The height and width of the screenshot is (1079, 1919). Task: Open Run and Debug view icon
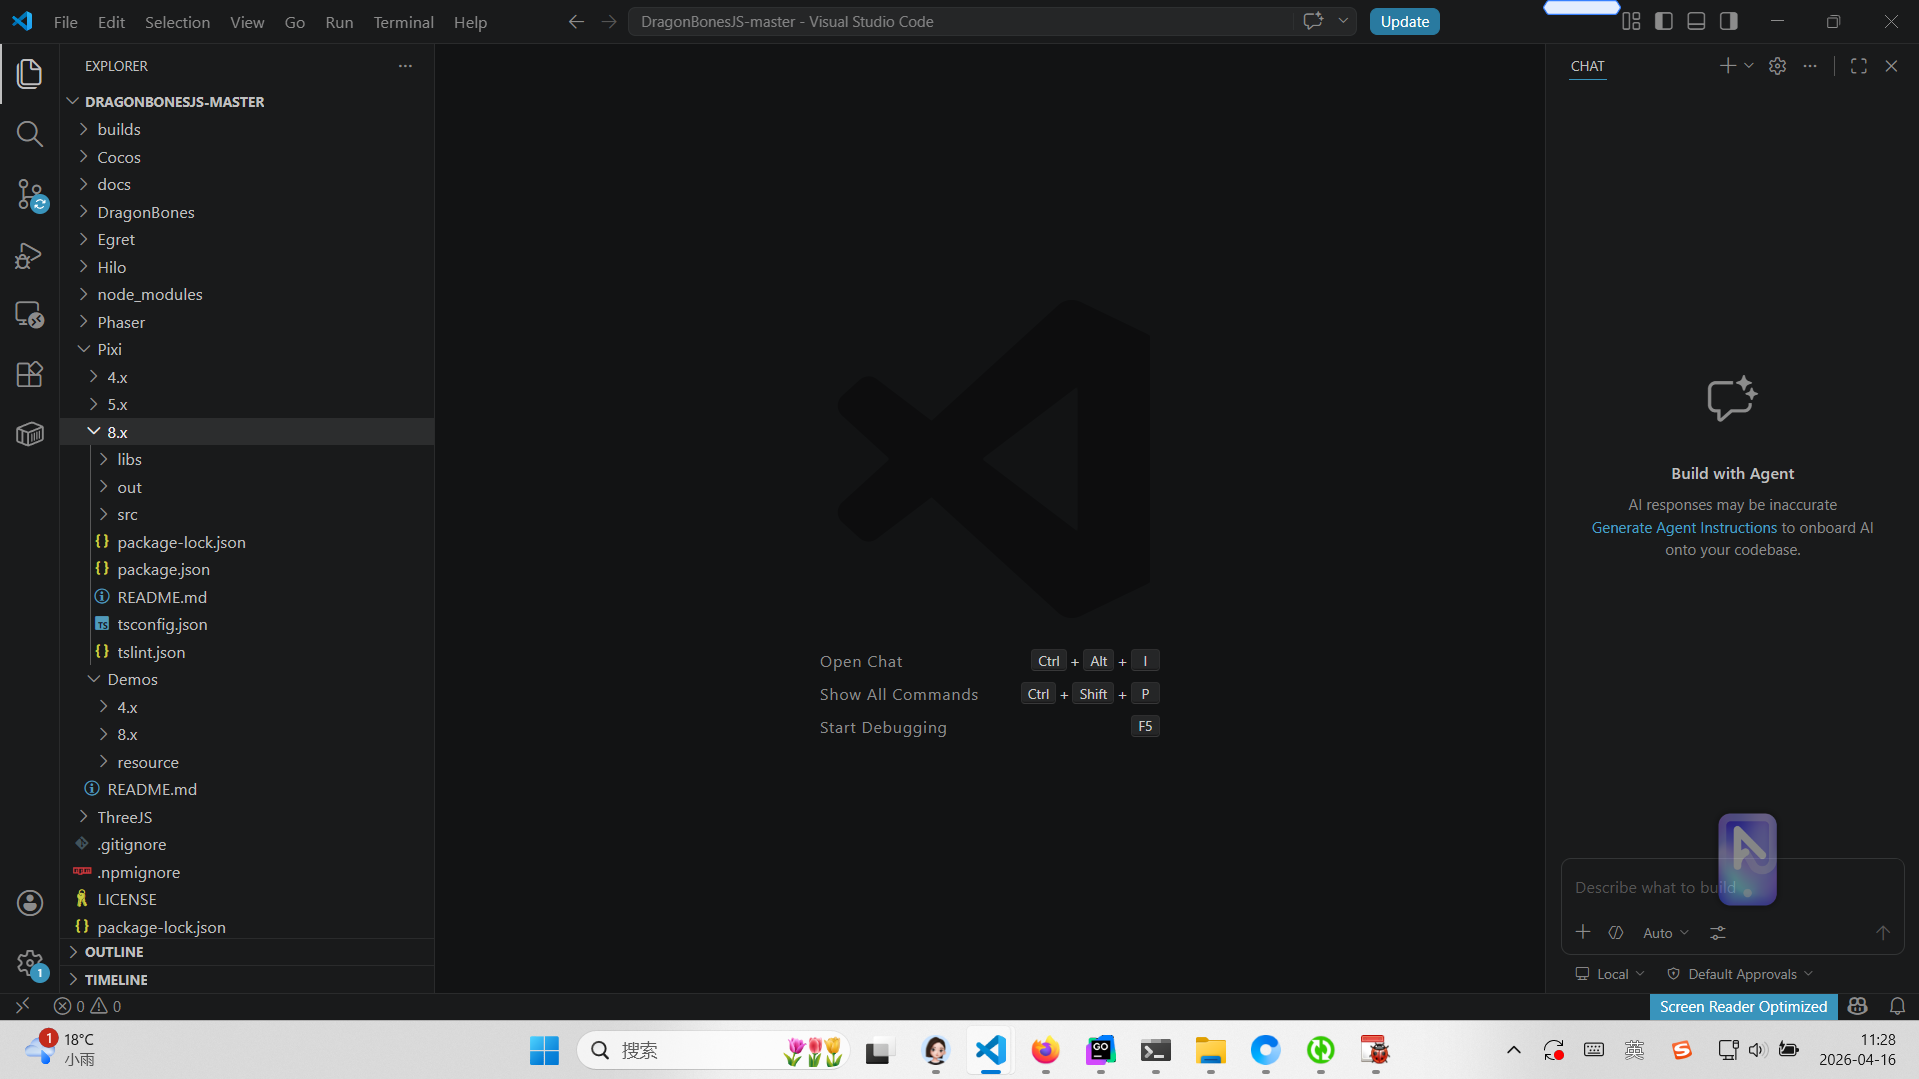(30, 255)
